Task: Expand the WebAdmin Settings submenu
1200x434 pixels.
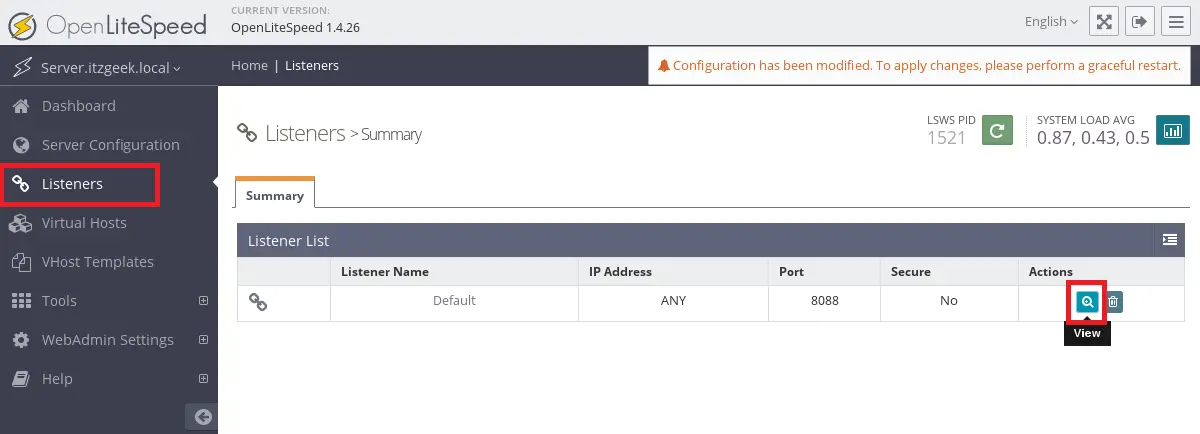Action: click(x=203, y=339)
